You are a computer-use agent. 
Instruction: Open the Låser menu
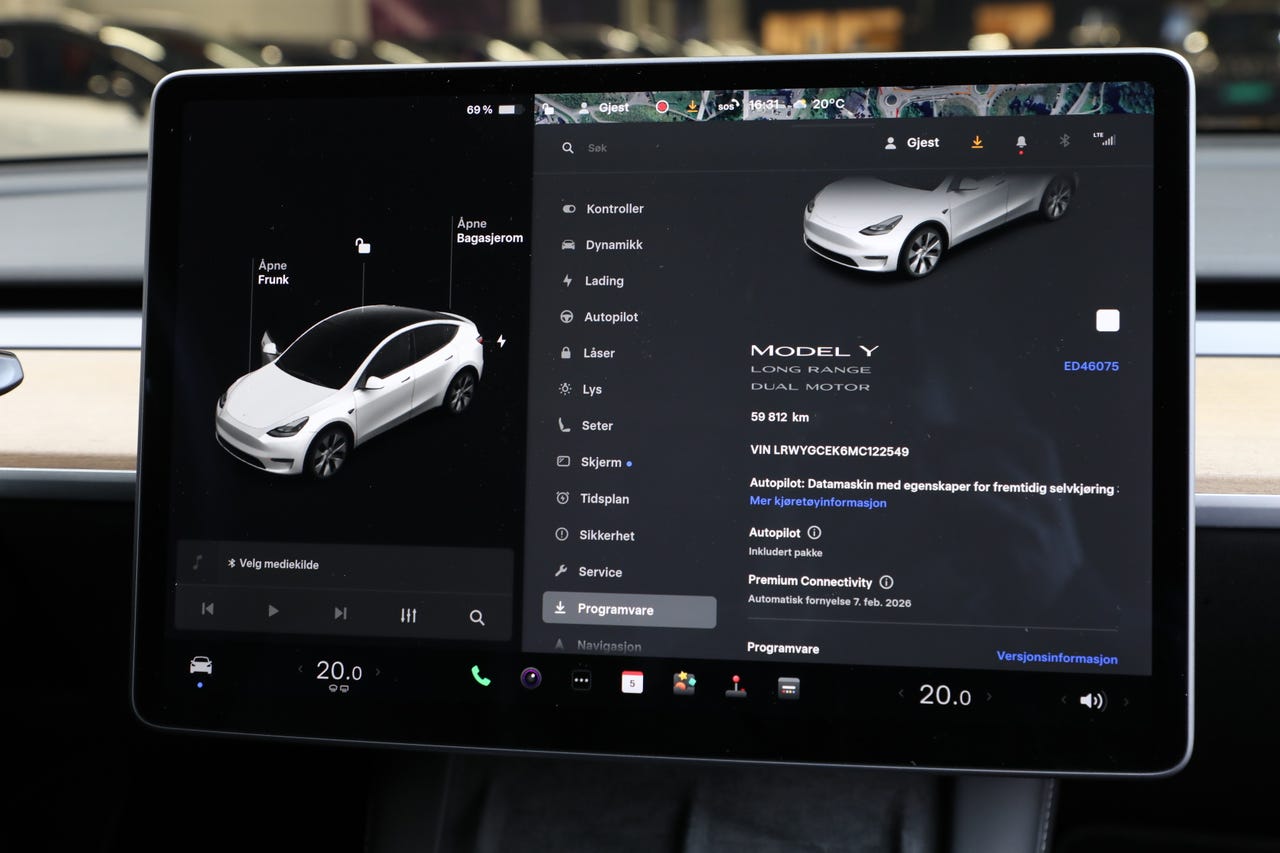pyautogui.click(x=587, y=353)
